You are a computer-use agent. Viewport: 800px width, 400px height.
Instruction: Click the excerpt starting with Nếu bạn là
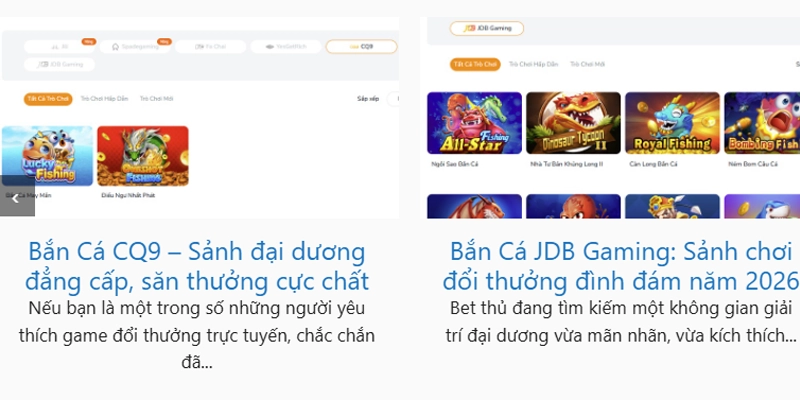click(x=196, y=336)
